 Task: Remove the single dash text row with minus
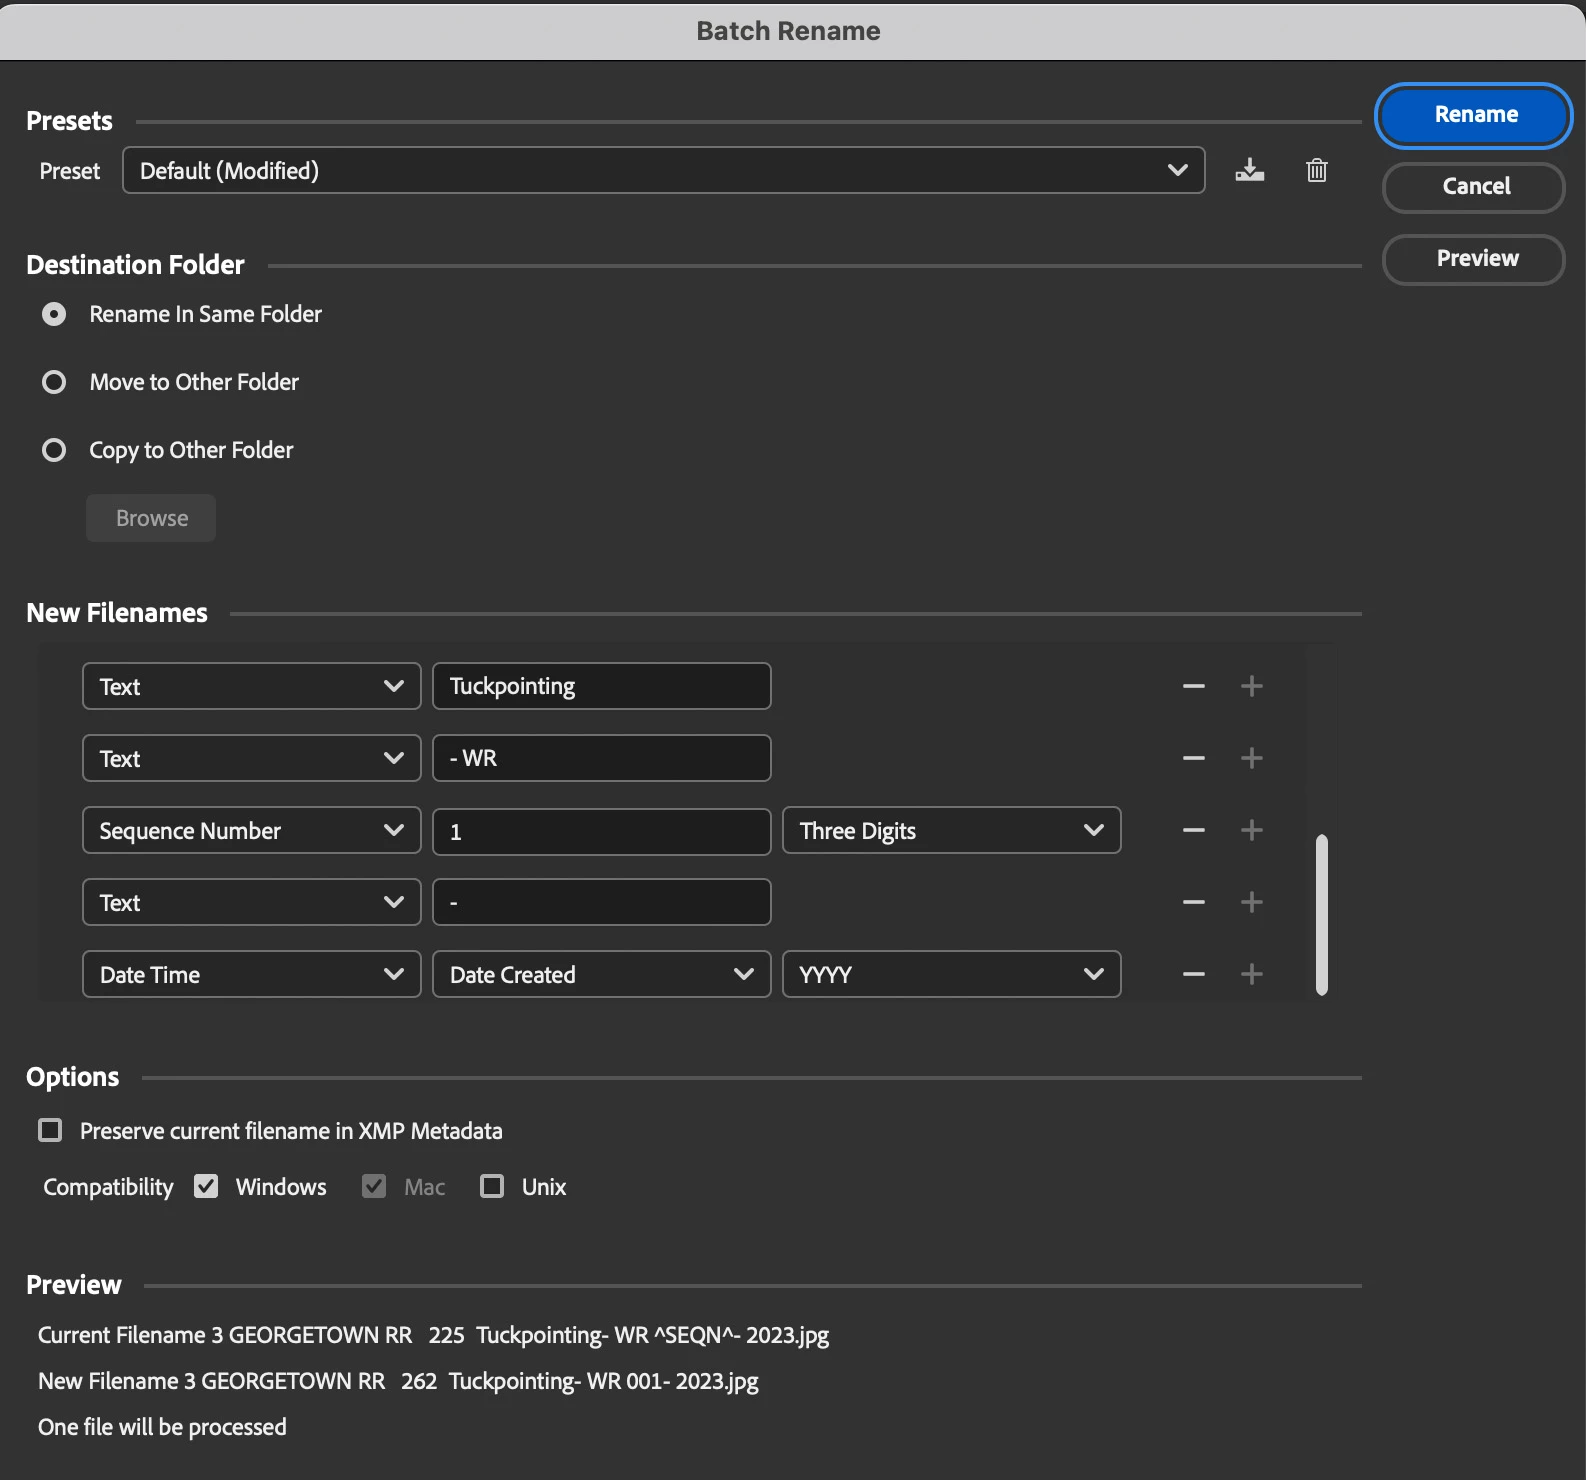click(1193, 902)
